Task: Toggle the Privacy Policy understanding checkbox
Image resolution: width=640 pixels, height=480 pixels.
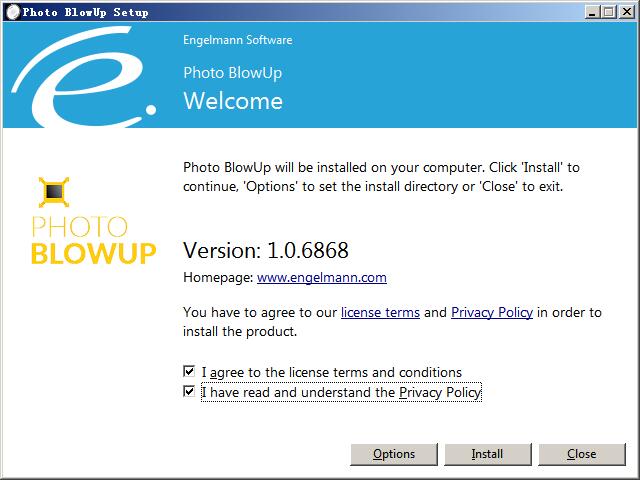Action: [189, 391]
